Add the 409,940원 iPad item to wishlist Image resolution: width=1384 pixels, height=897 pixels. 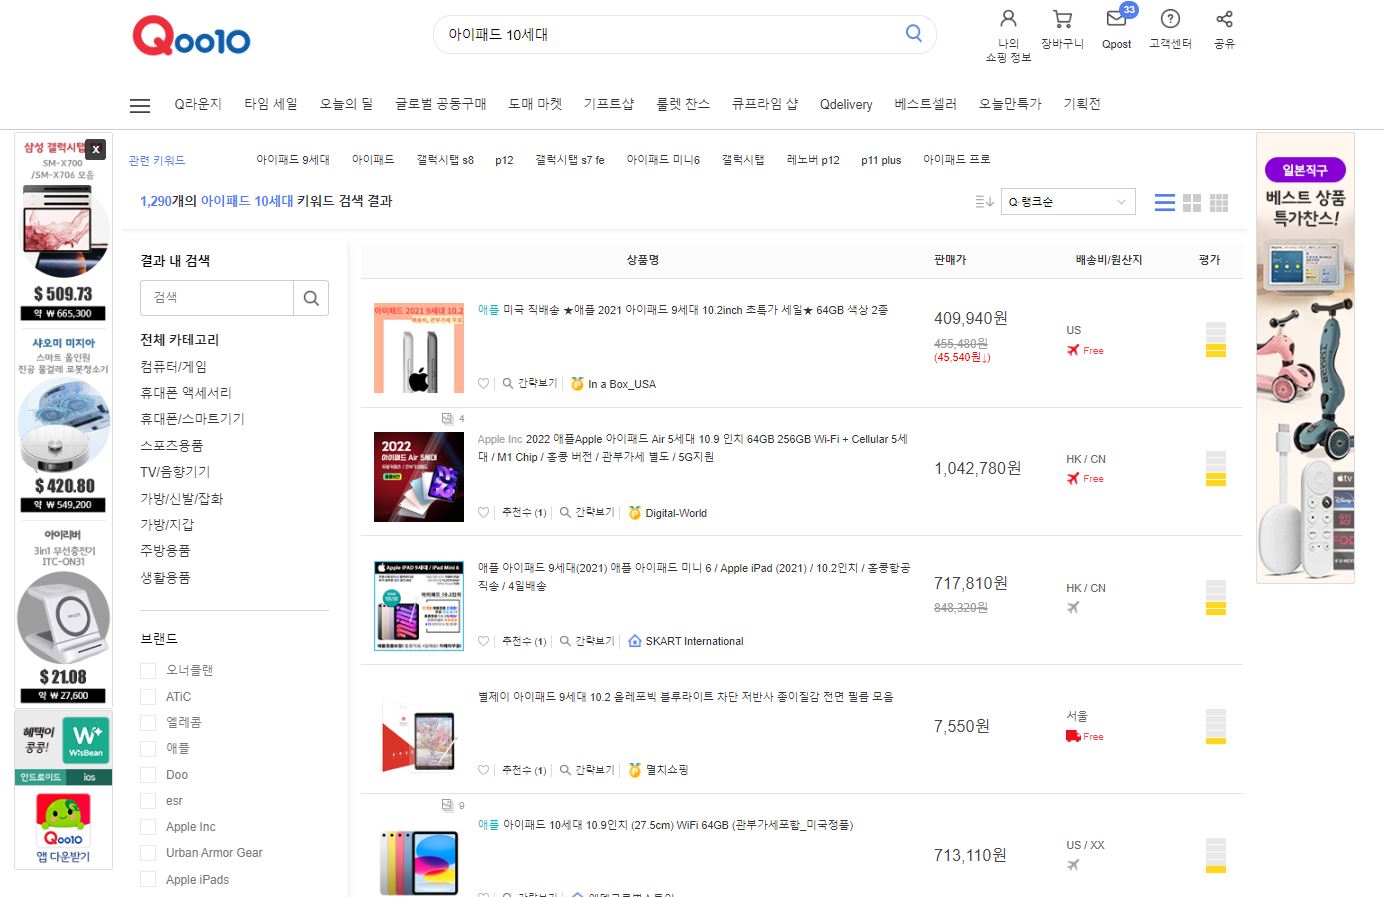tap(484, 384)
